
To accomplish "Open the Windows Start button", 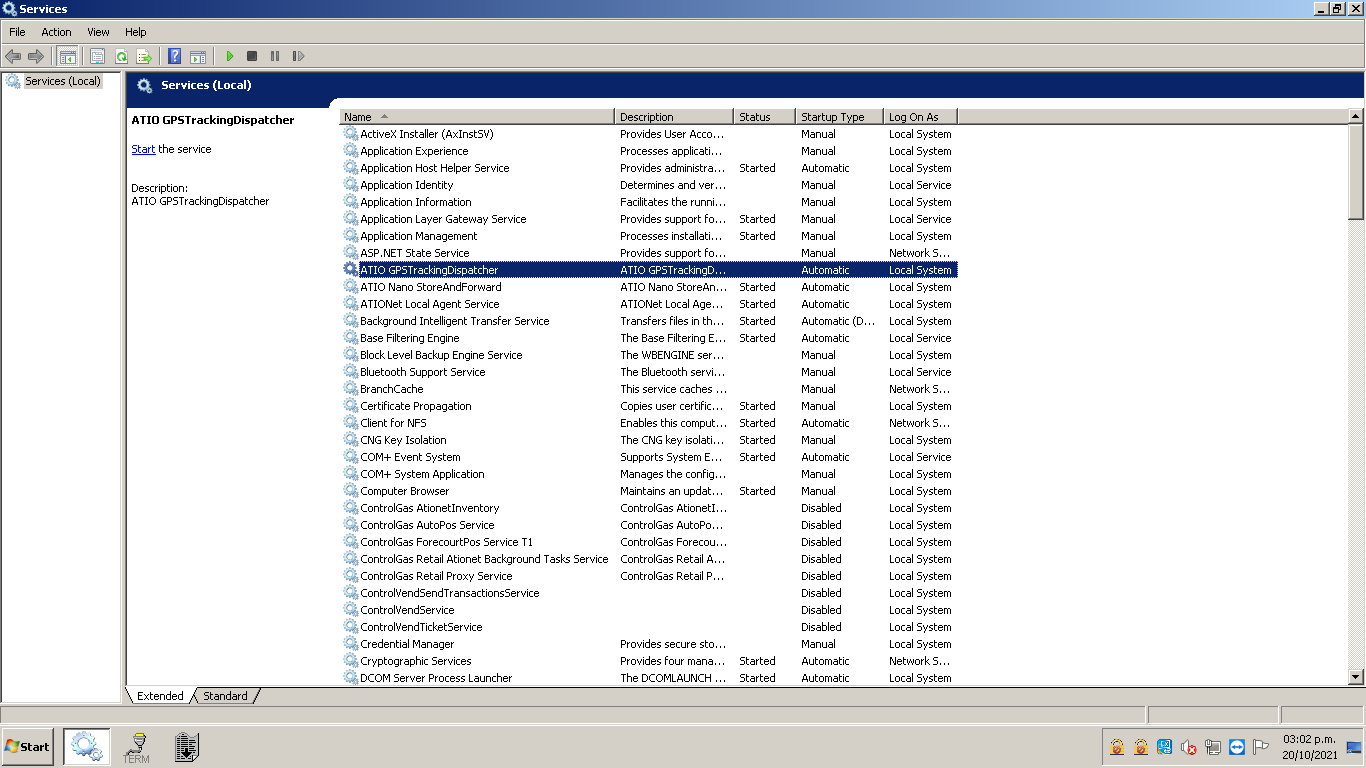I will coord(27,747).
